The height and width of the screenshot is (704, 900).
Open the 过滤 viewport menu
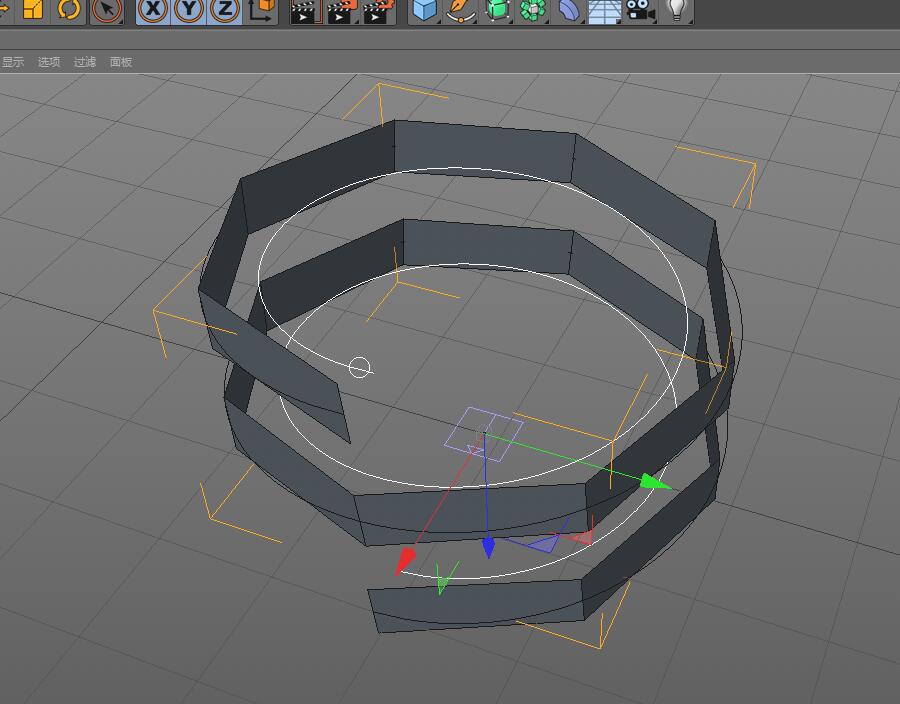[x=85, y=62]
